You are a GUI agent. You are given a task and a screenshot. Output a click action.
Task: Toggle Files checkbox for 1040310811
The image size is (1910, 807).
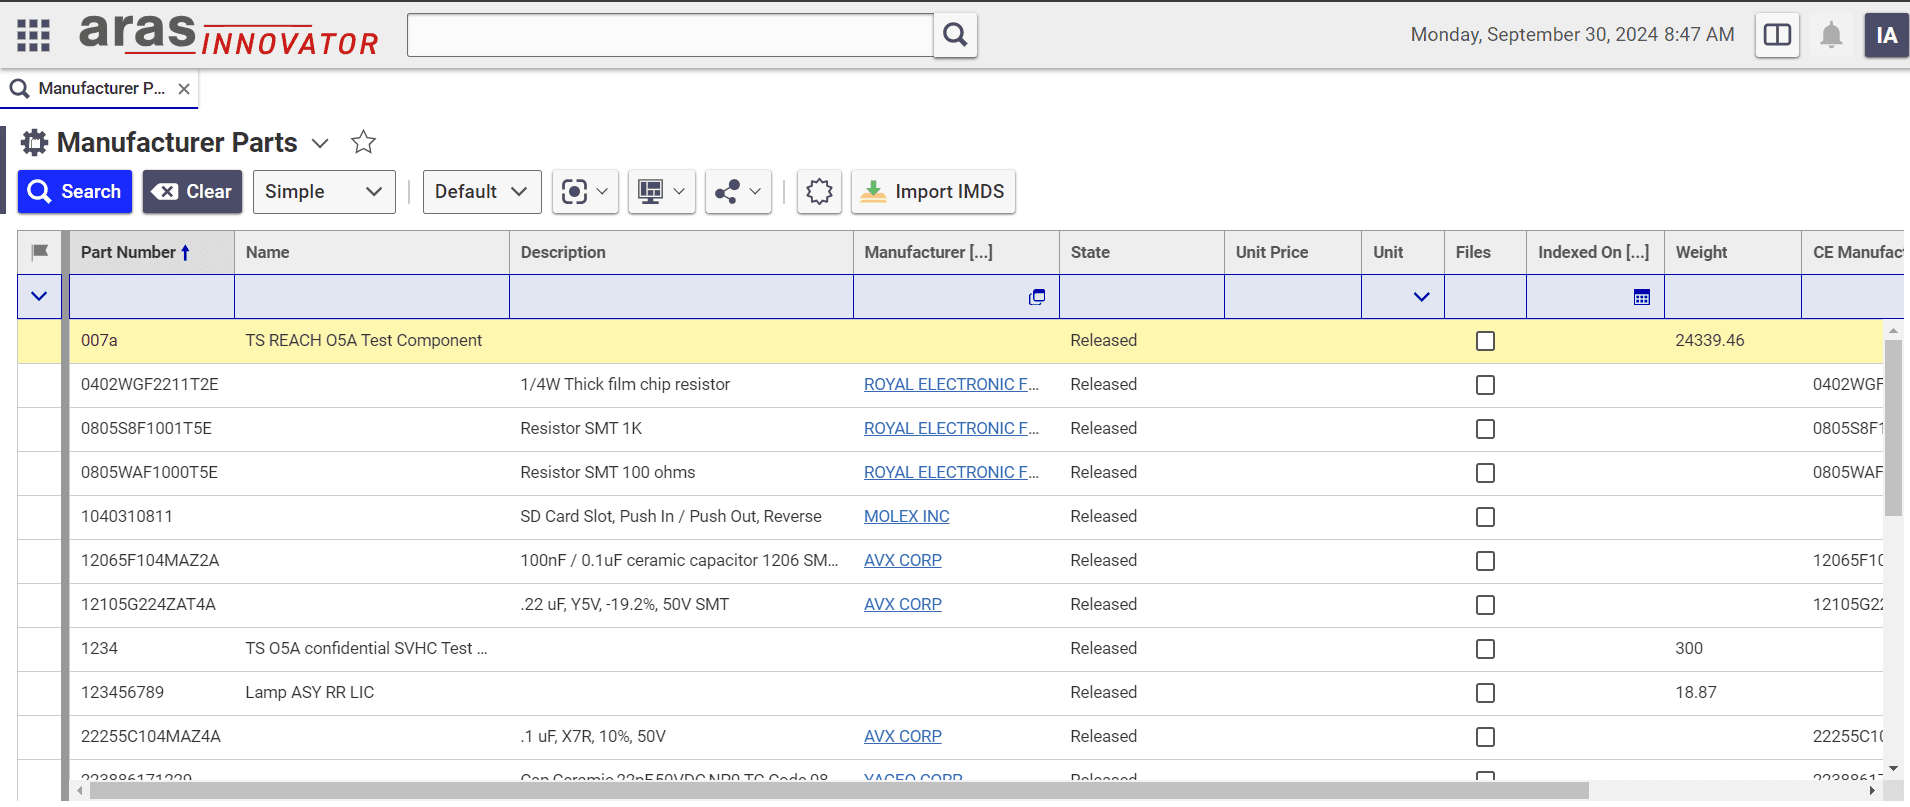pyautogui.click(x=1485, y=517)
